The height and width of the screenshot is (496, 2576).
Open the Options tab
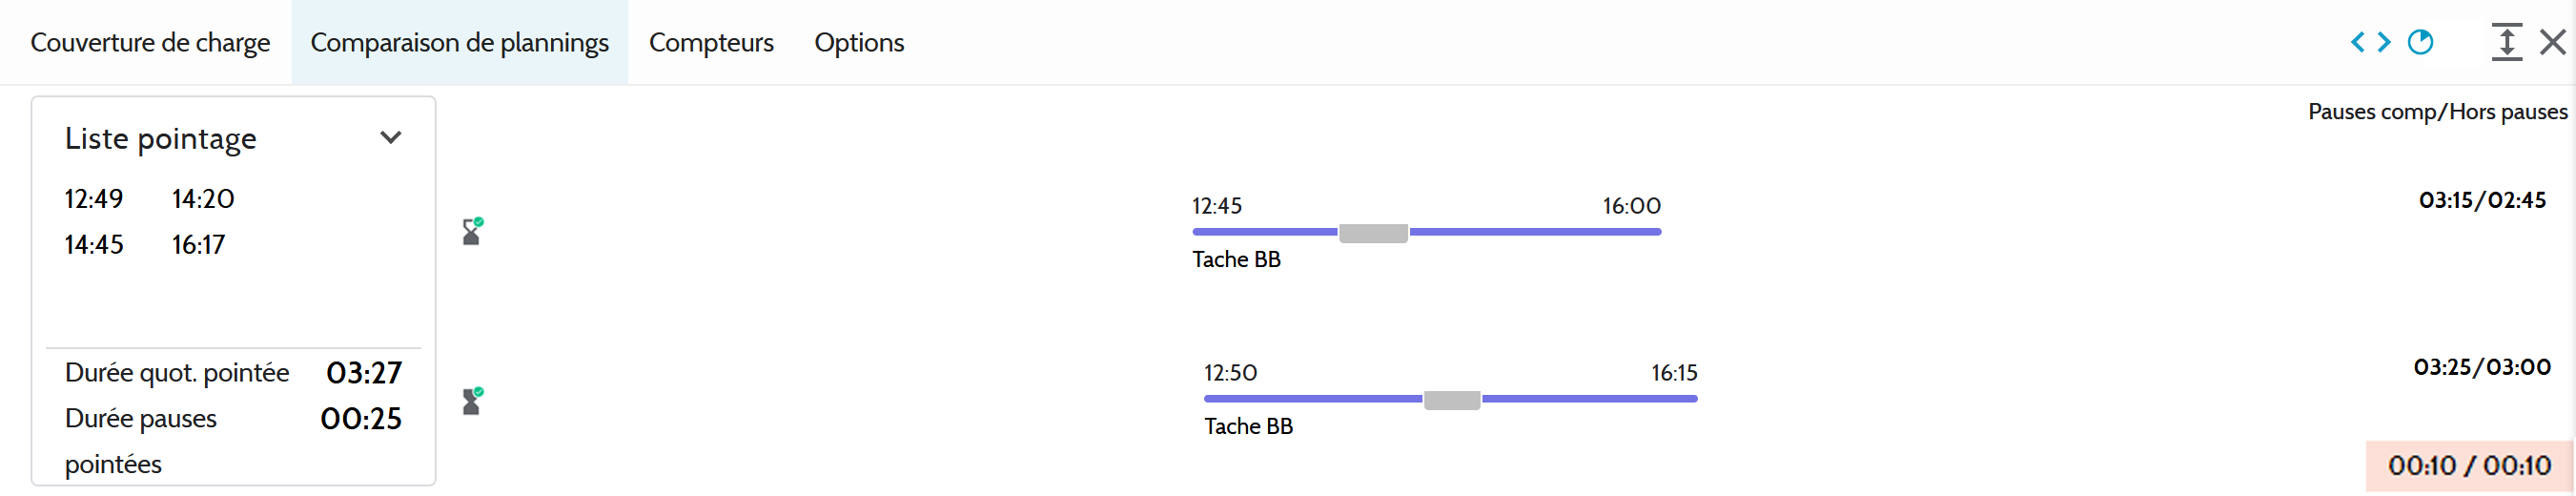859,43
